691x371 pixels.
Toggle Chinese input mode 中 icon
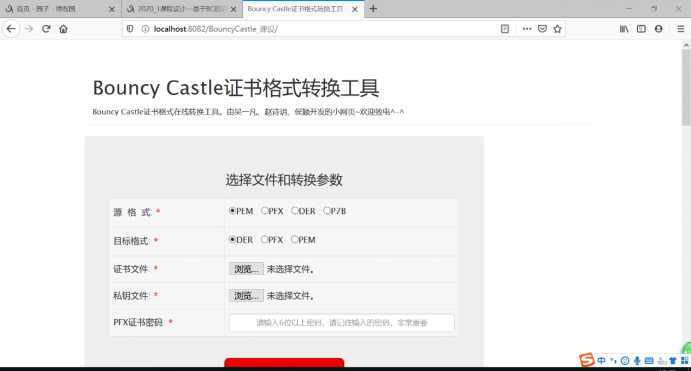pos(601,360)
